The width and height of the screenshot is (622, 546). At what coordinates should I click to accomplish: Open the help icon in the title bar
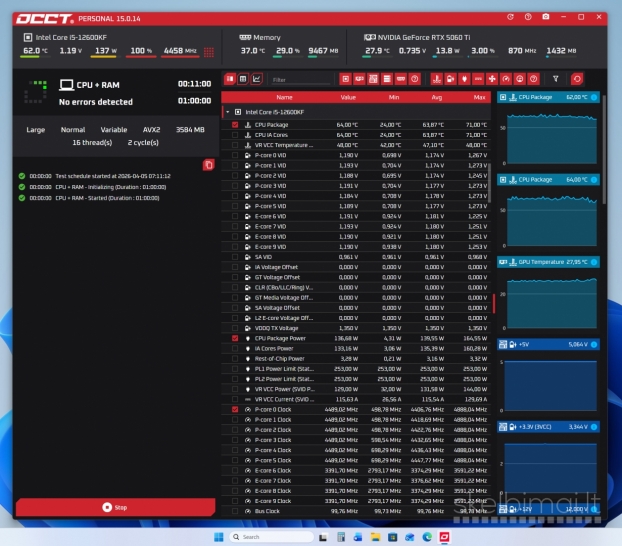pyautogui.click(x=528, y=17)
